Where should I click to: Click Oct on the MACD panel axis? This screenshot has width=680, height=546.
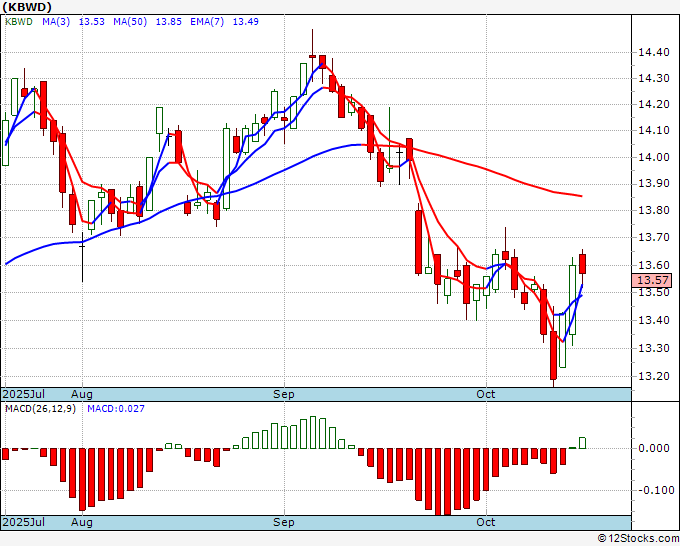click(x=485, y=522)
